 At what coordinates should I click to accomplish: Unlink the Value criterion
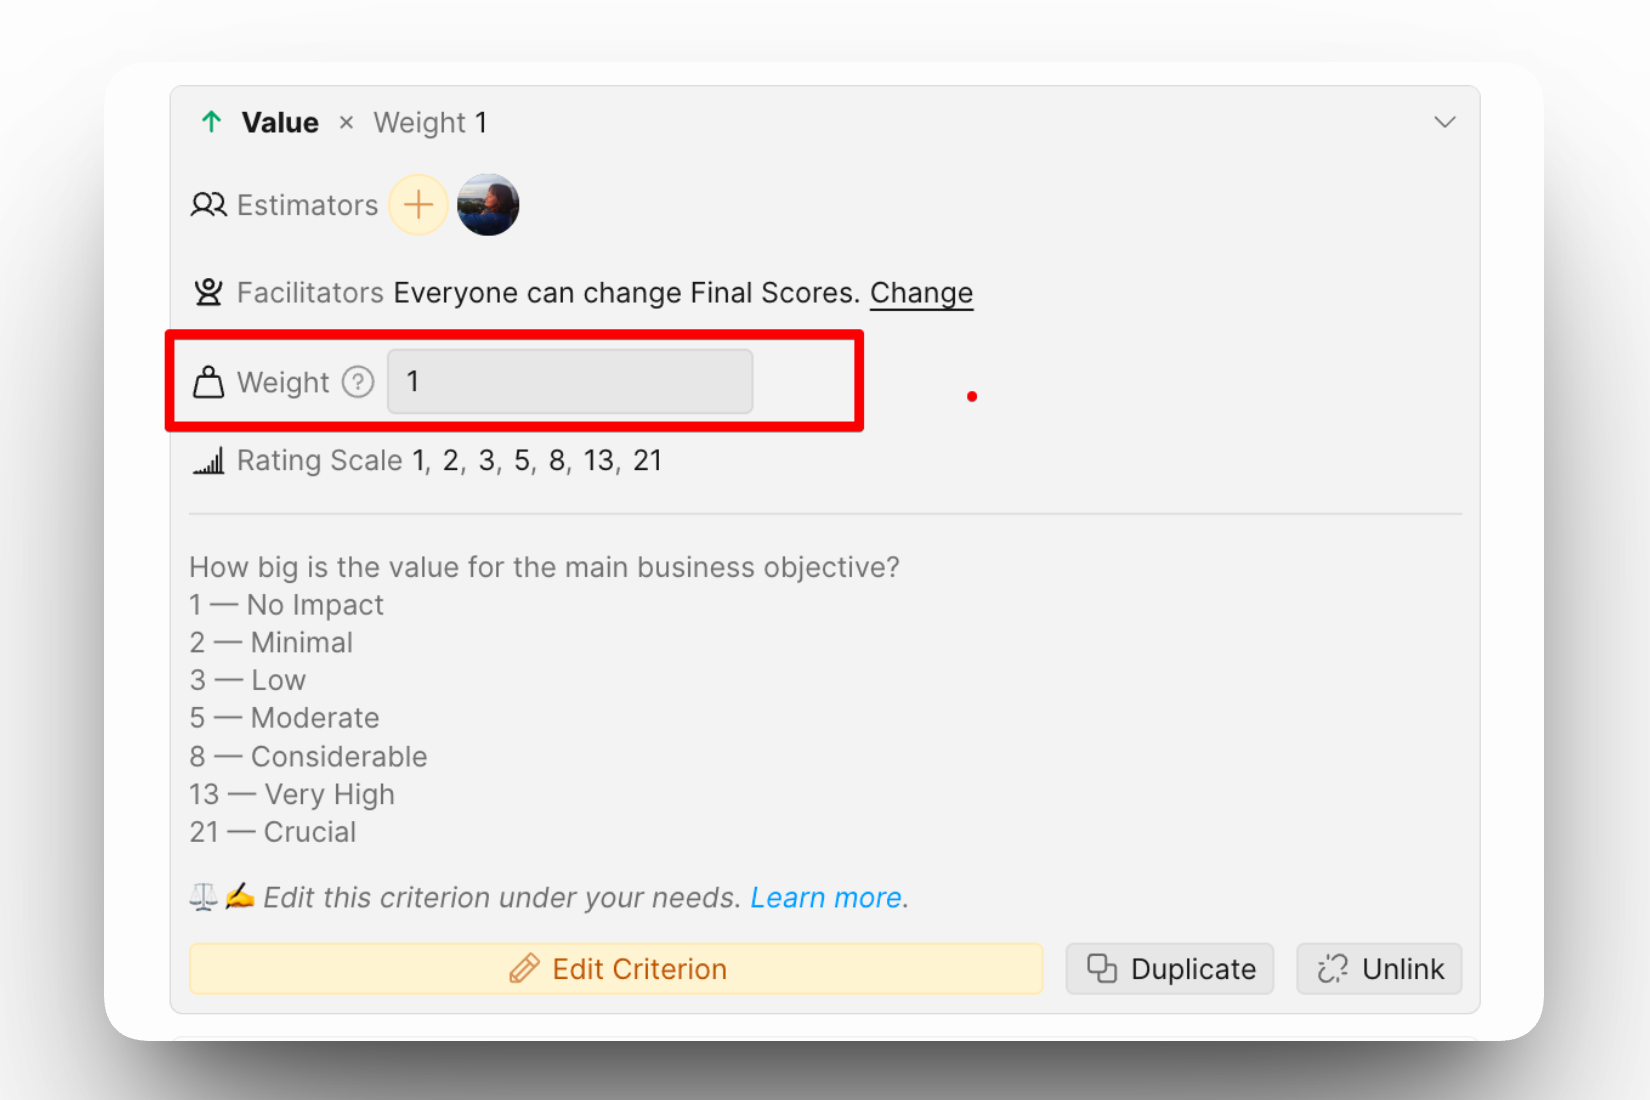pyautogui.click(x=1379, y=969)
